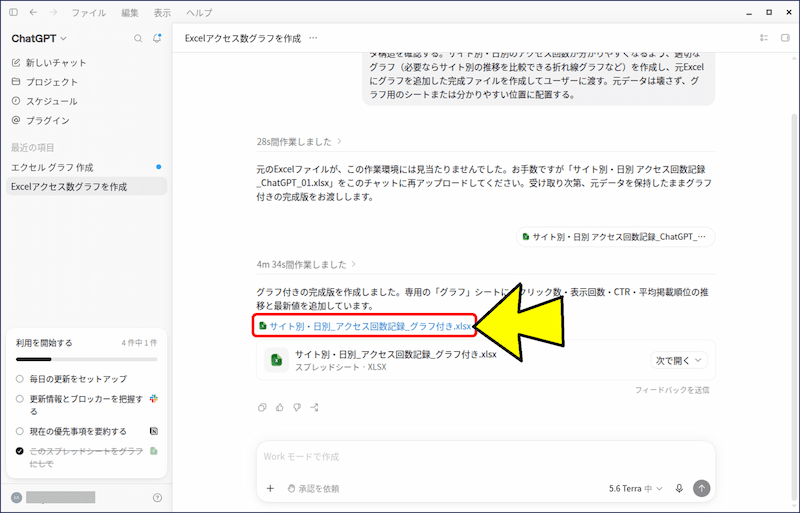Open the ヘルプ menu
The height and width of the screenshot is (513, 800).
(199, 13)
